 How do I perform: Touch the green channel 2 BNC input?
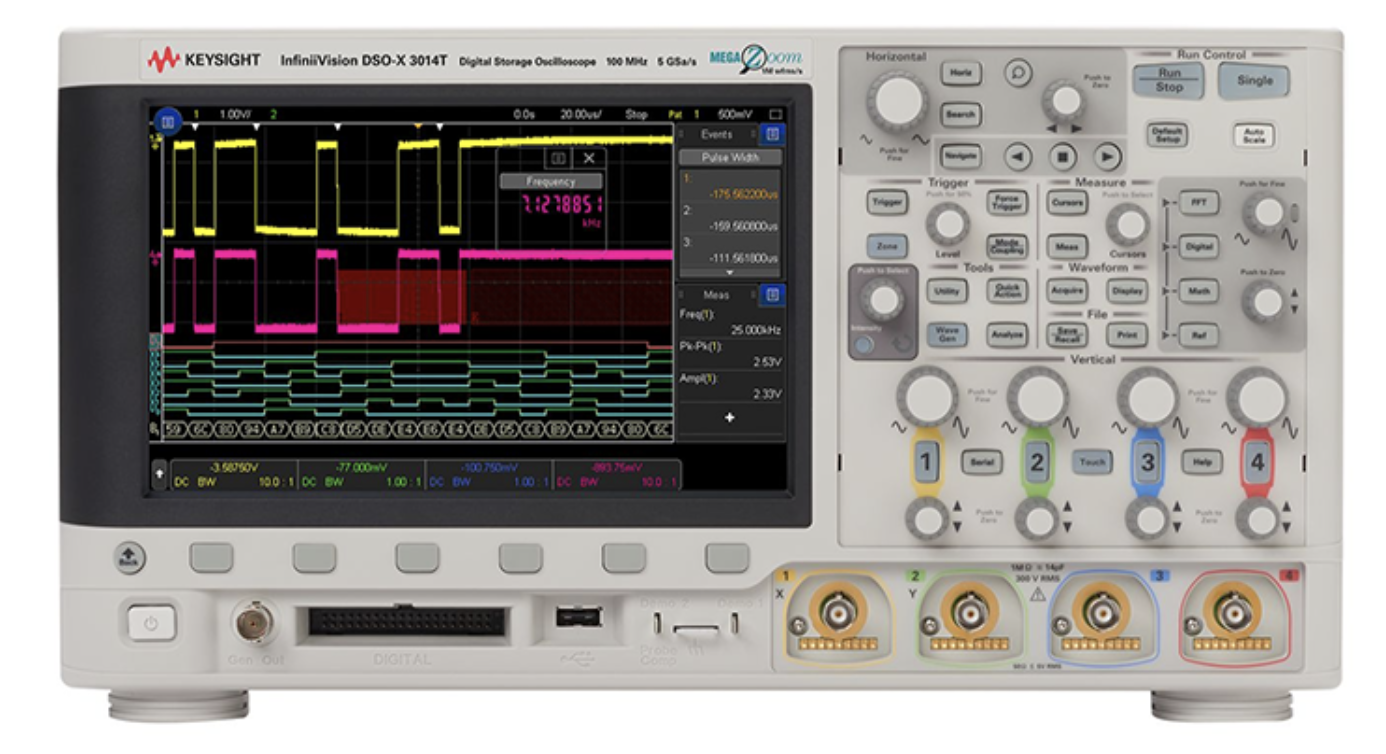point(970,611)
